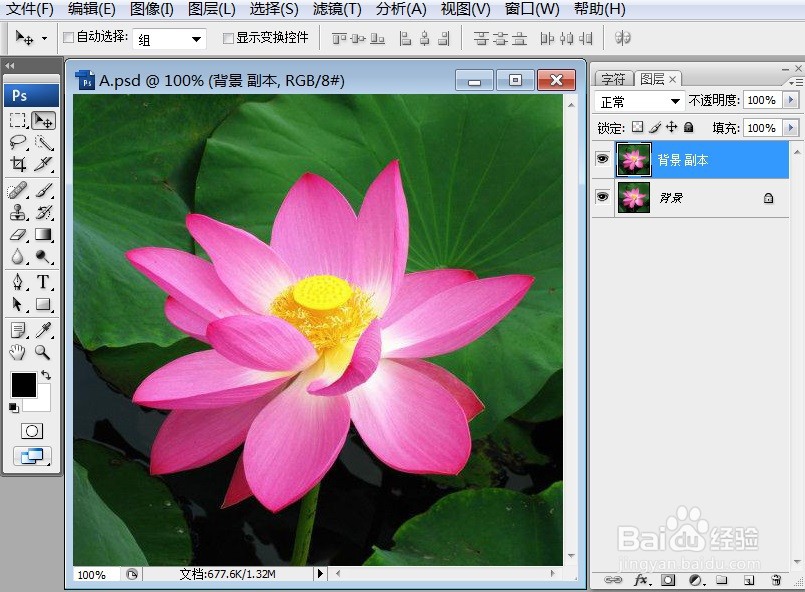Select the Hand tool
Viewport: 805px width, 592px height.
18,352
